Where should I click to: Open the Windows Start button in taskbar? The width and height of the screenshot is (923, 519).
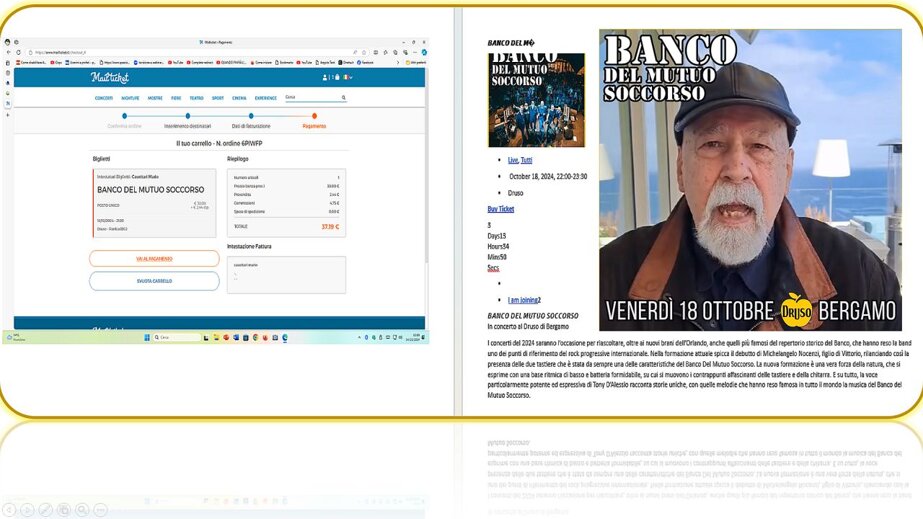coord(147,337)
